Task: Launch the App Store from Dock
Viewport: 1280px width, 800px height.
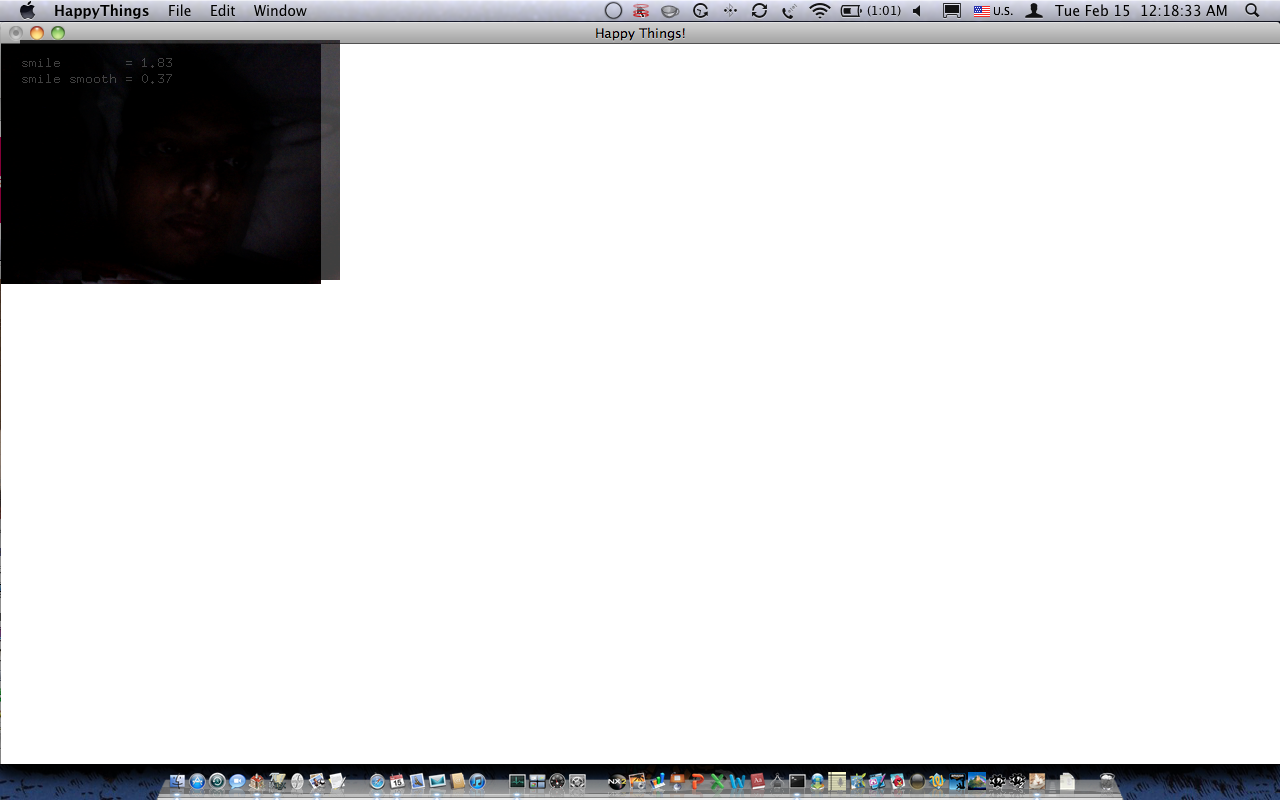Action: tap(197, 782)
